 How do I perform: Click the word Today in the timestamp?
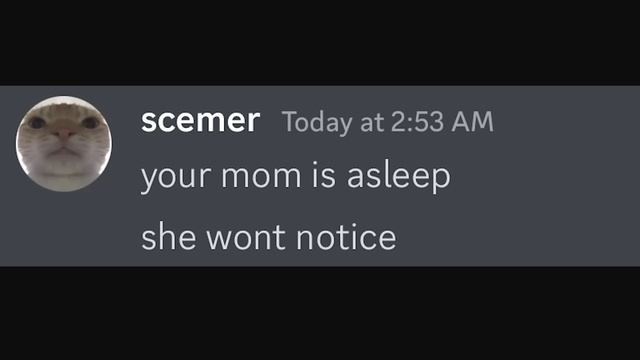317,123
